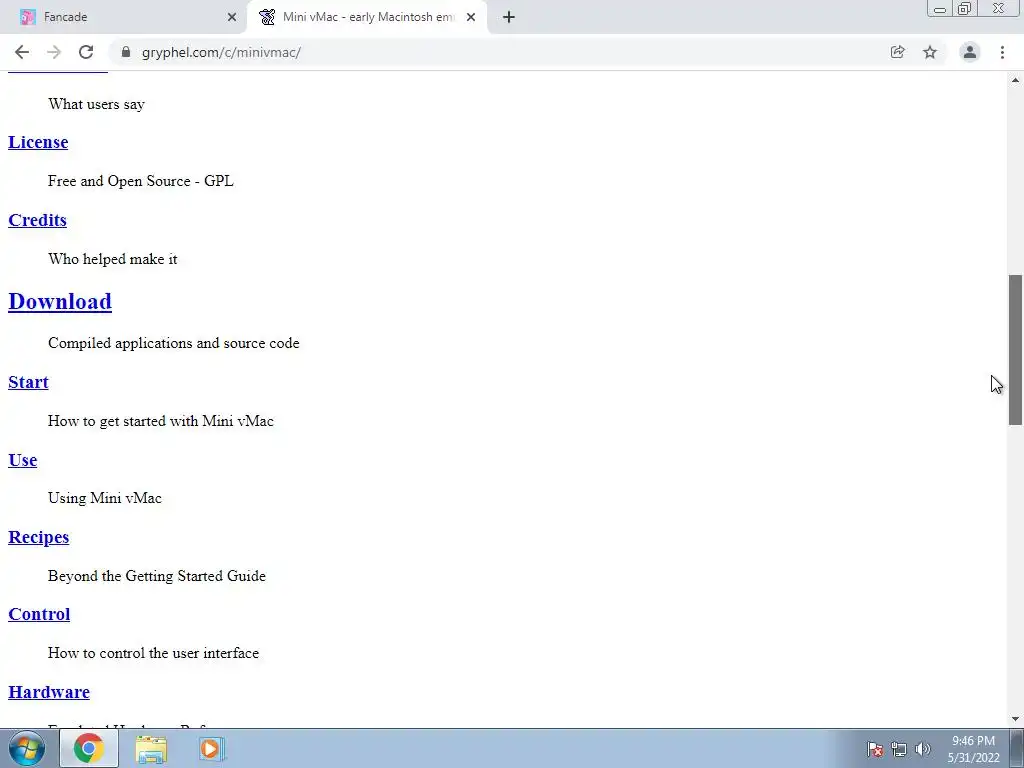The image size is (1024, 768).
Task: Follow the Control link
Action: click(x=39, y=615)
